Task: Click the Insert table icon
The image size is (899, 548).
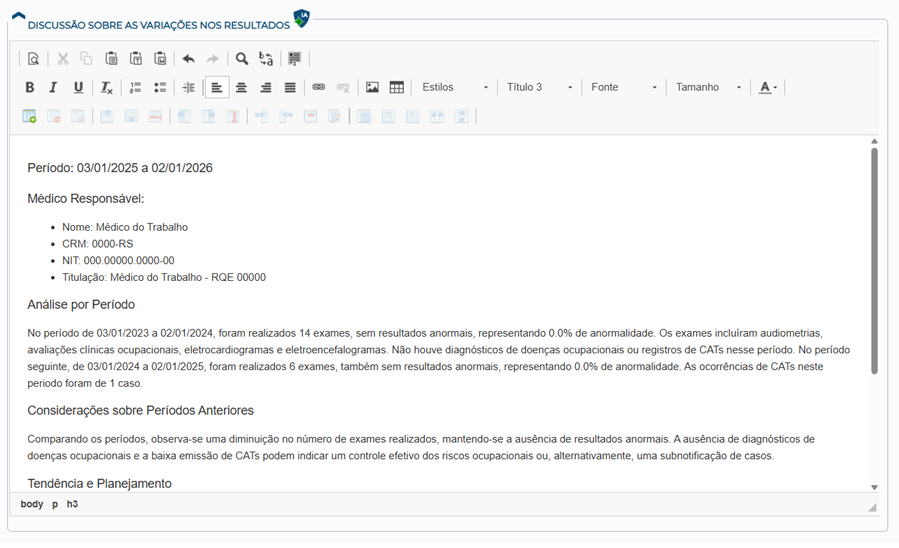Action: [397, 88]
